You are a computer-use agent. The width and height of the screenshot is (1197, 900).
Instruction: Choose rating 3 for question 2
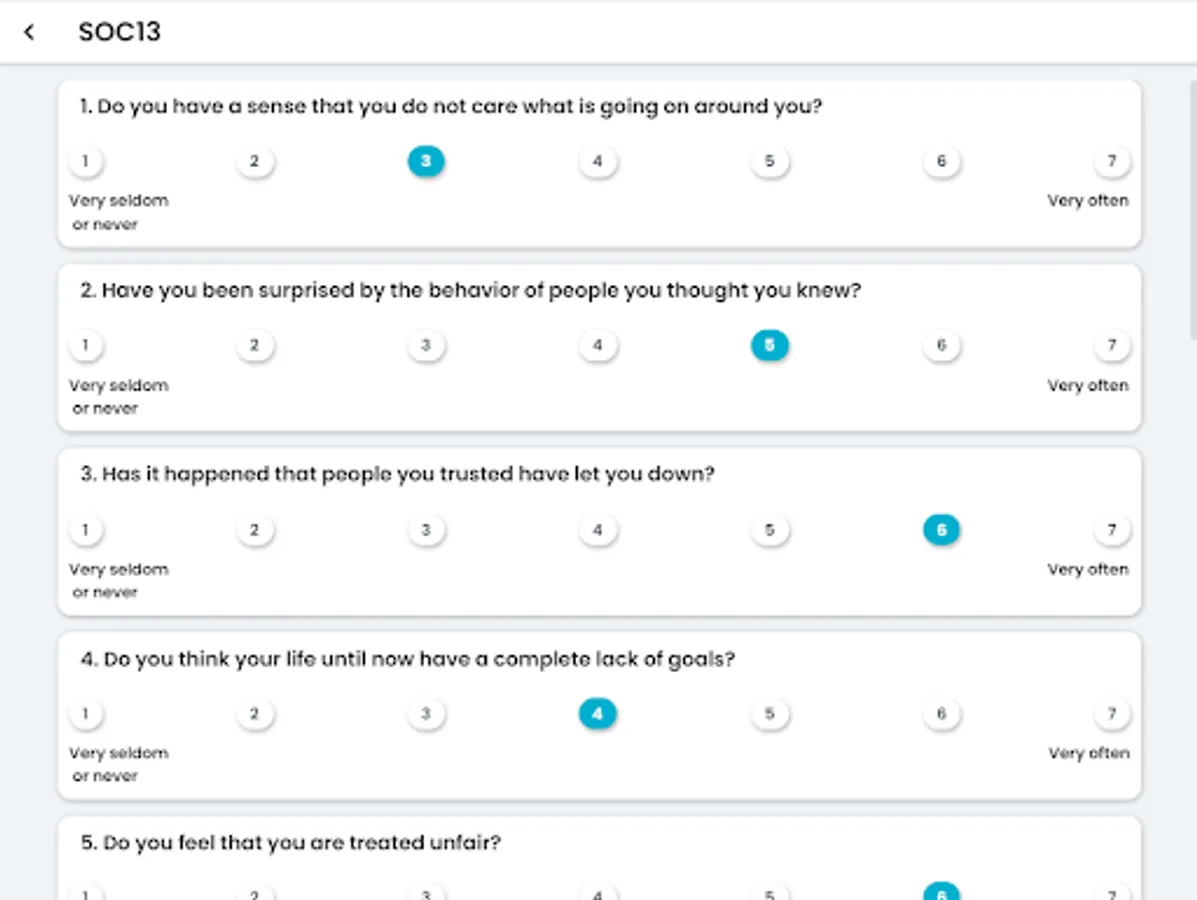[426, 345]
